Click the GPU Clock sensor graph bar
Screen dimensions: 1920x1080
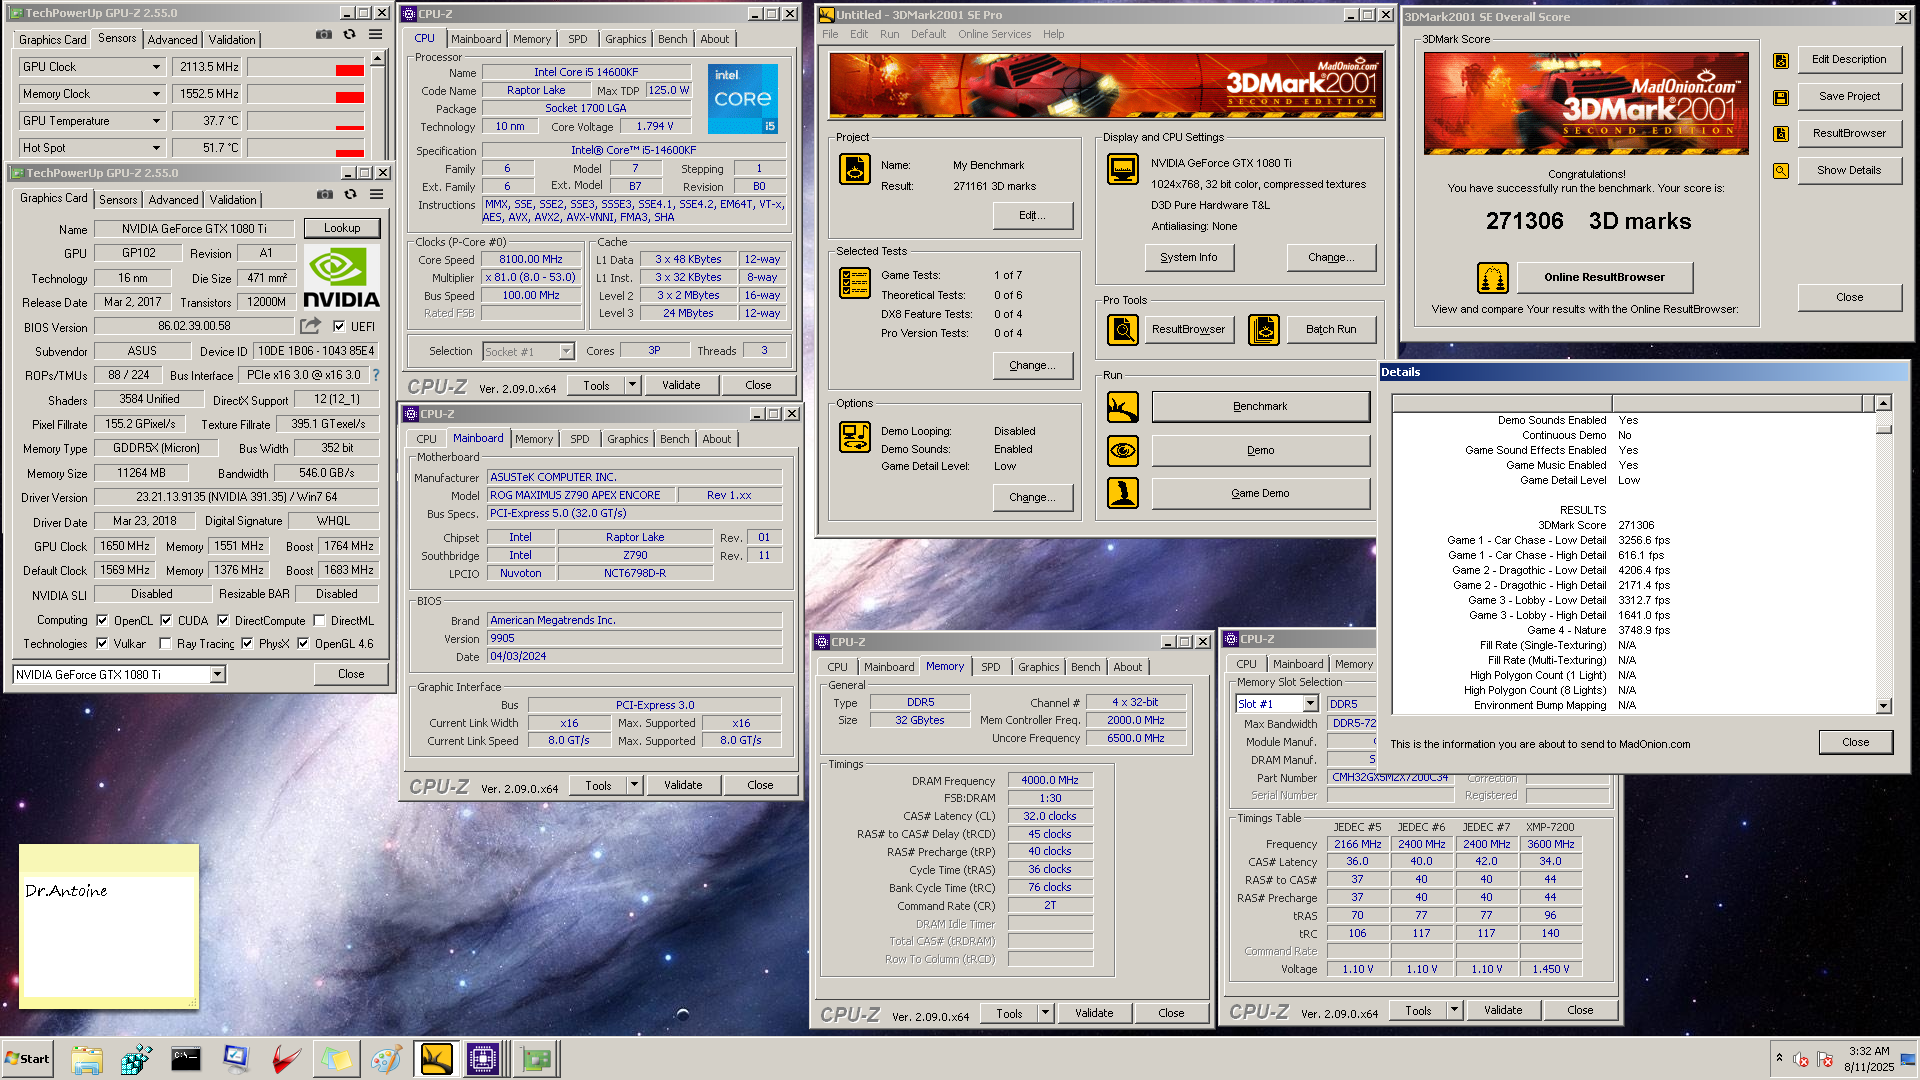click(x=305, y=67)
